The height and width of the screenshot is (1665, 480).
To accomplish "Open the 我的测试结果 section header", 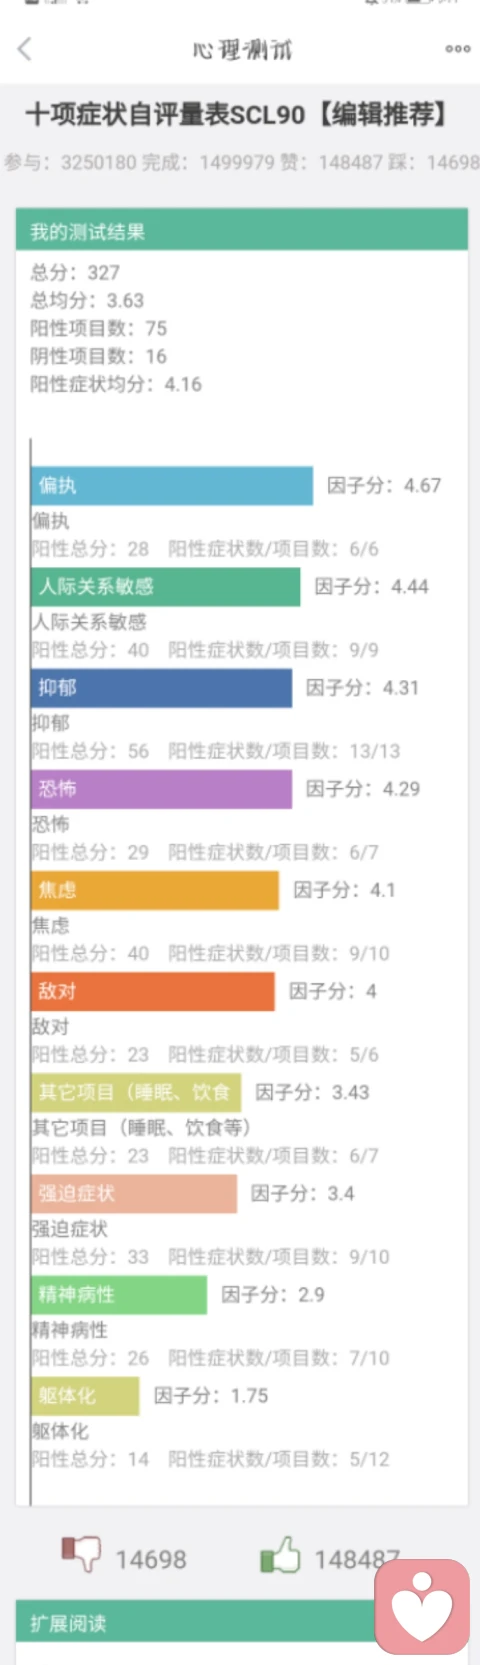I will [242, 231].
